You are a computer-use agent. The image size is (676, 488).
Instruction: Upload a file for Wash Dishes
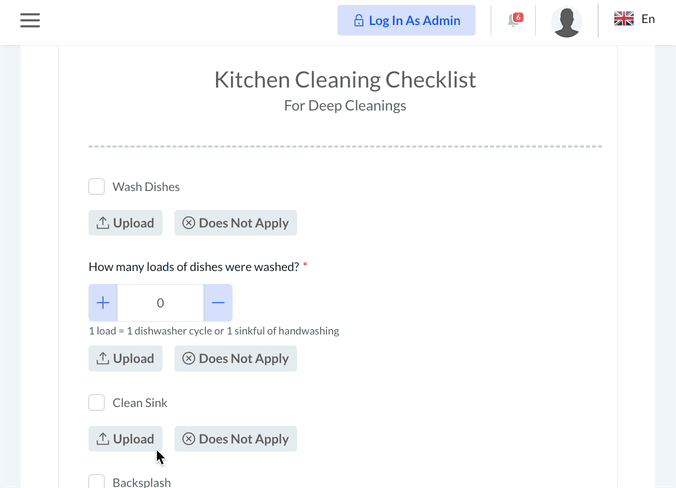[x=125, y=223]
